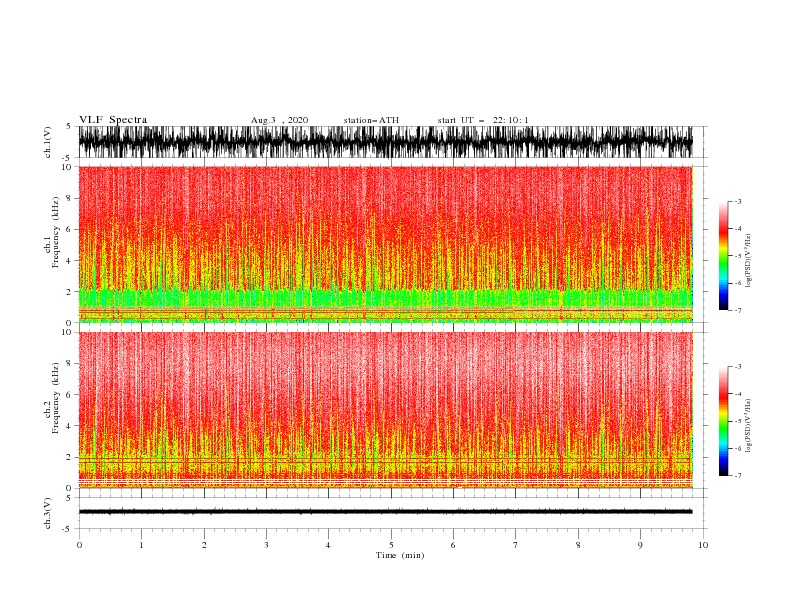Click the "7" tick on the time axis
The height and width of the screenshot is (612, 792).
point(516,545)
